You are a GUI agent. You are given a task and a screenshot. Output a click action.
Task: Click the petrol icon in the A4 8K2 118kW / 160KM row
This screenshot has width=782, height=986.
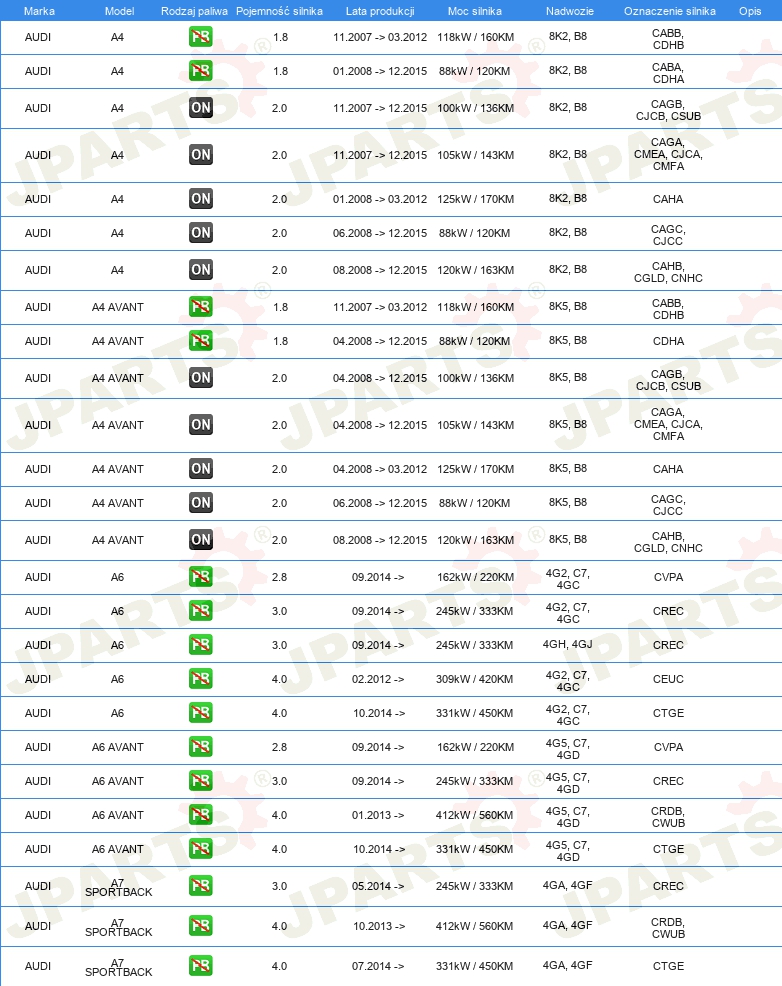tap(201, 36)
